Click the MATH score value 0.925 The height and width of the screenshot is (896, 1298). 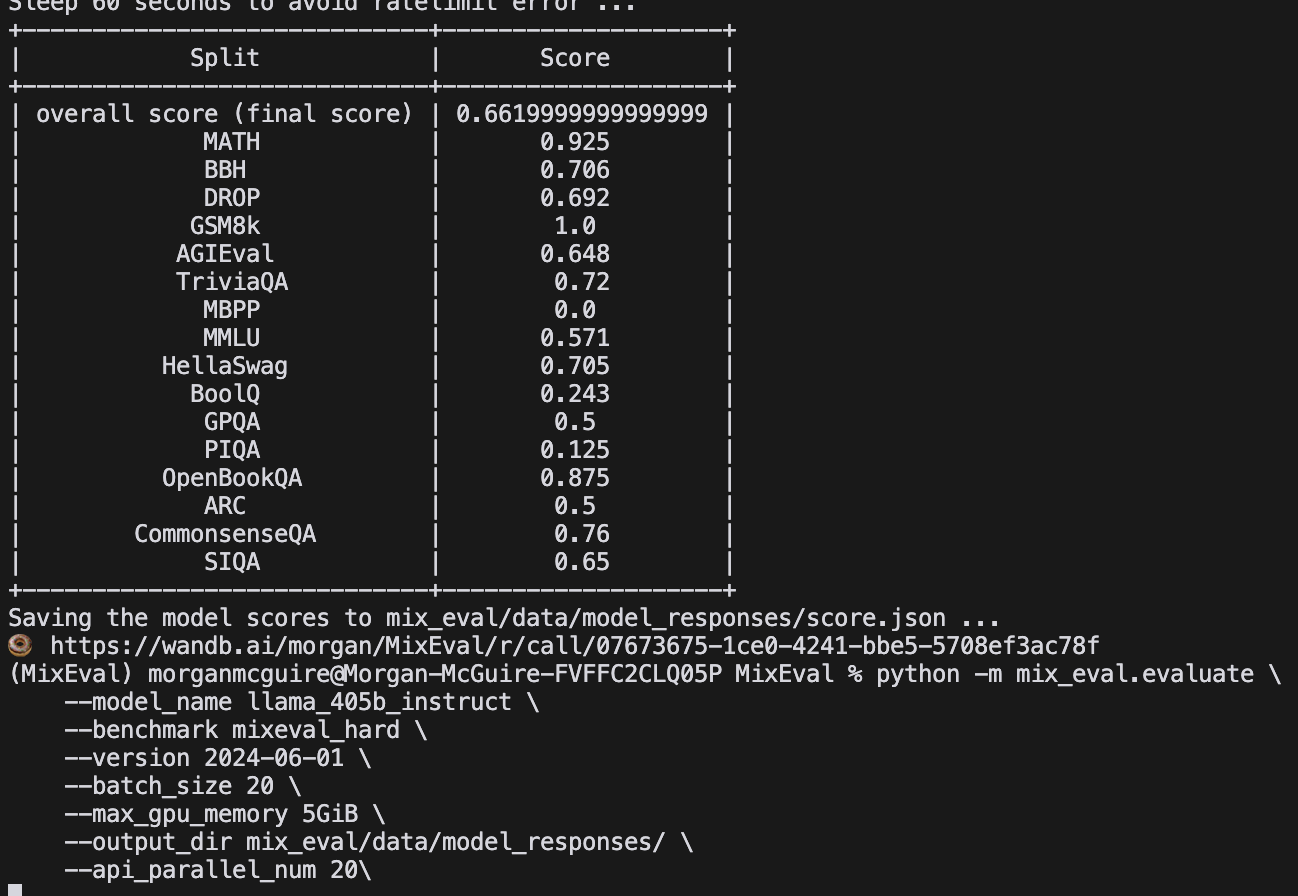click(575, 142)
